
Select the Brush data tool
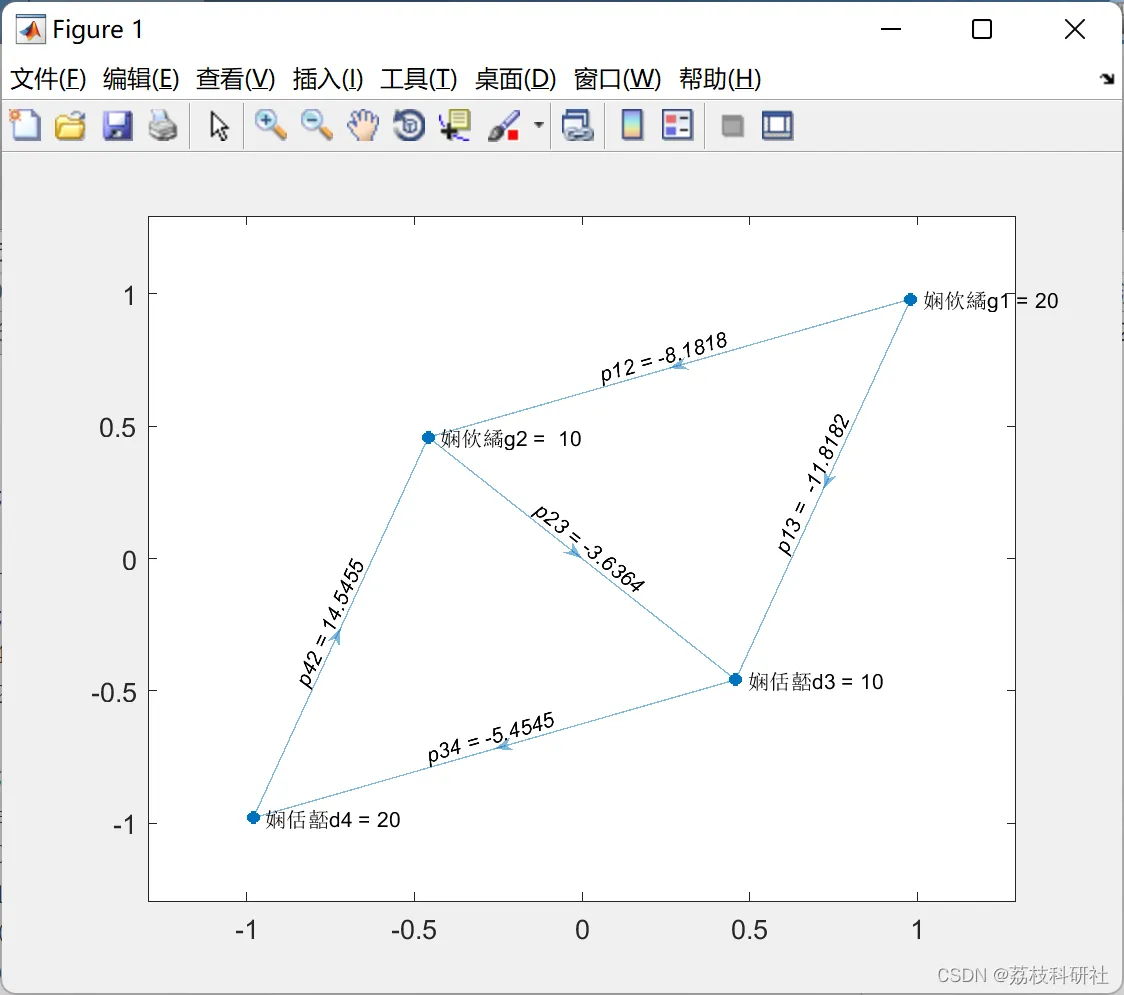504,125
